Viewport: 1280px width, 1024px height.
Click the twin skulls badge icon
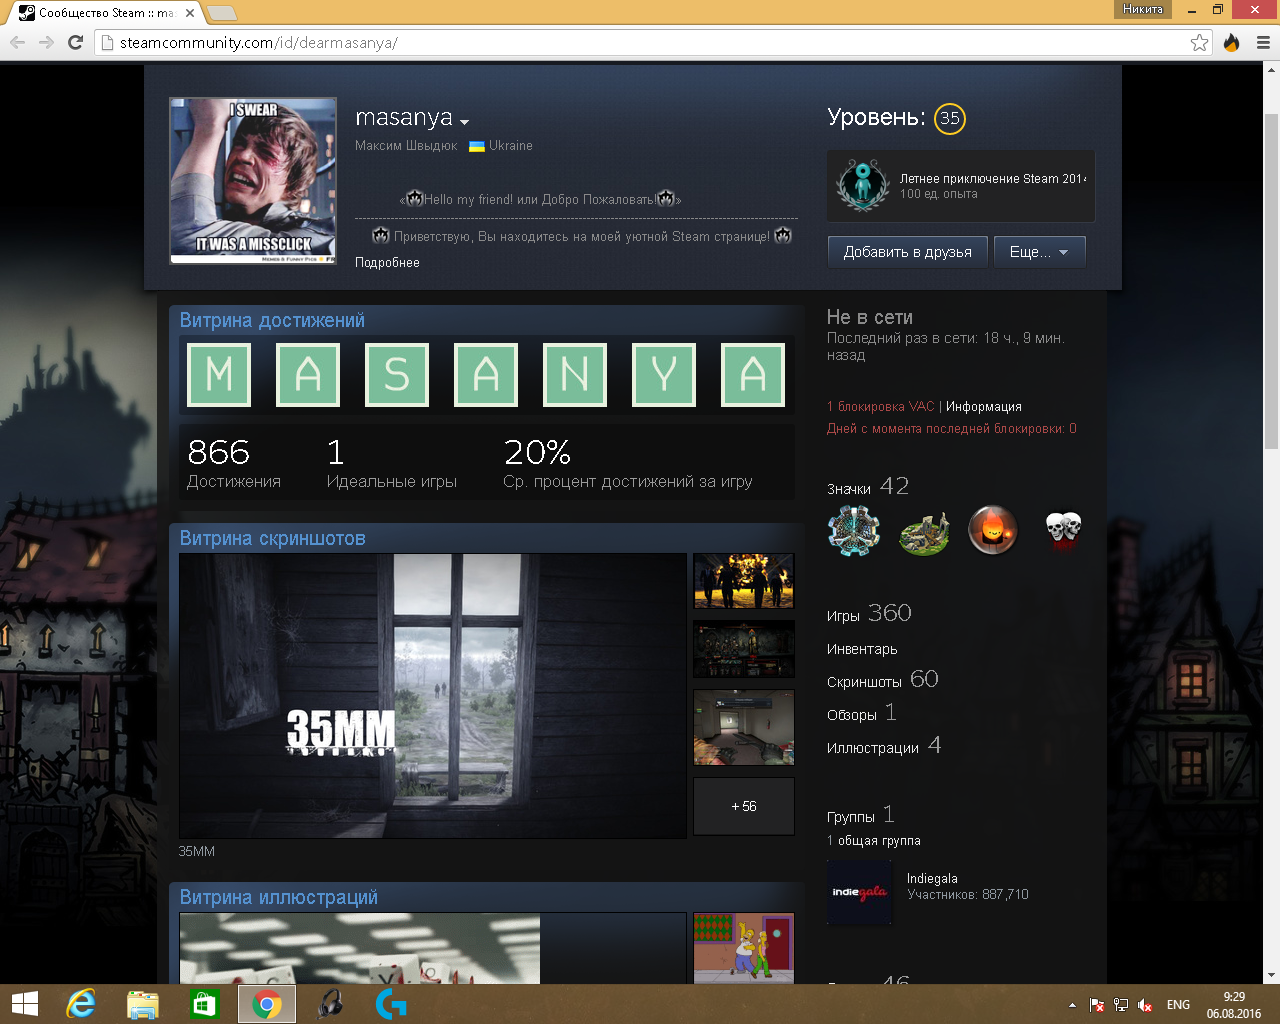point(1063,530)
